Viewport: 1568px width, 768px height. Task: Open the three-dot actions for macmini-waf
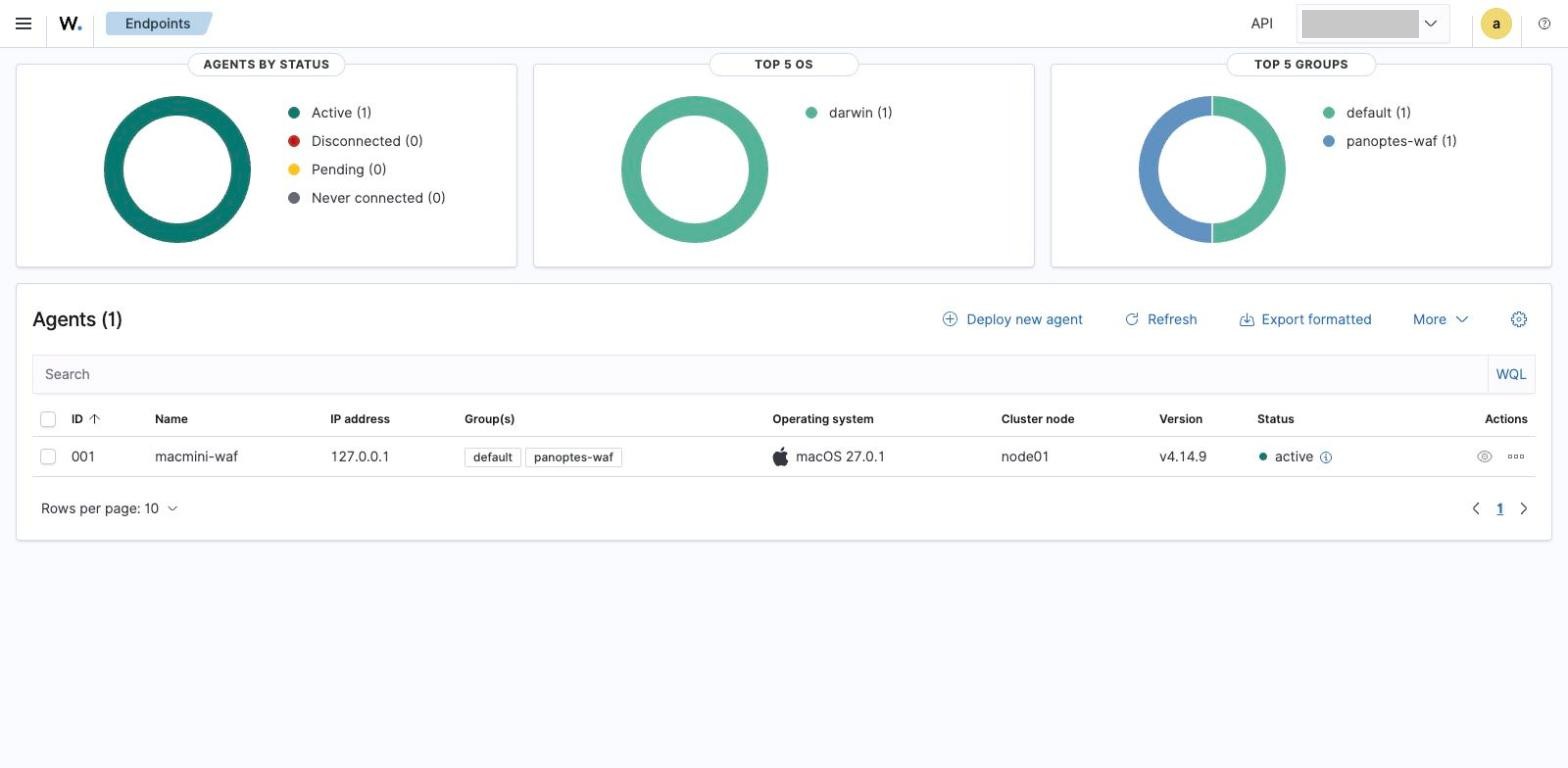pos(1516,457)
